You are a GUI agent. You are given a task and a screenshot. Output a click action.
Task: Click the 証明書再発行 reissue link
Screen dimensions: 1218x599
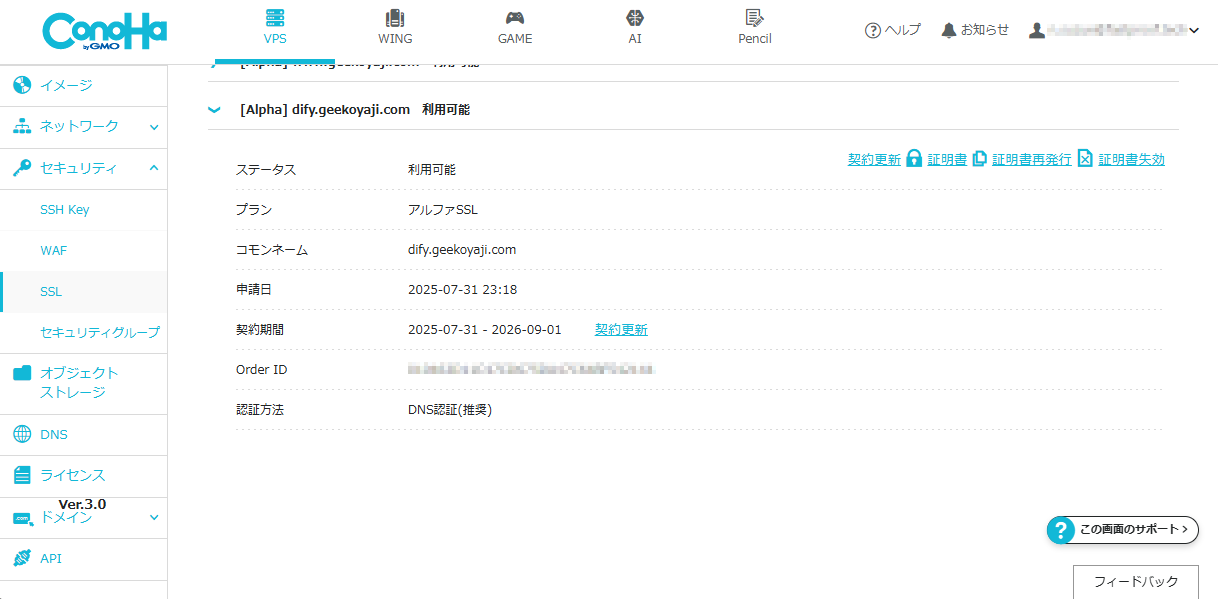click(x=1031, y=159)
